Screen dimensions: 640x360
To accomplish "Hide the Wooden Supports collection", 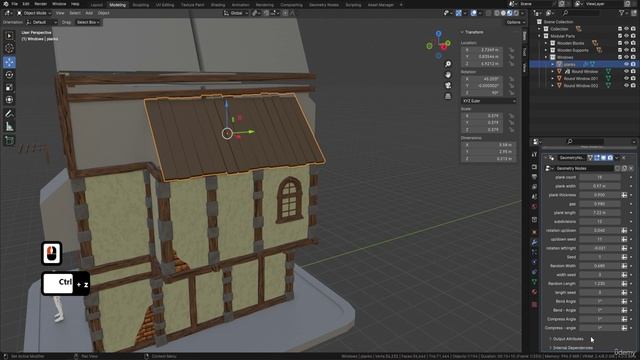I will tap(626, 50).
